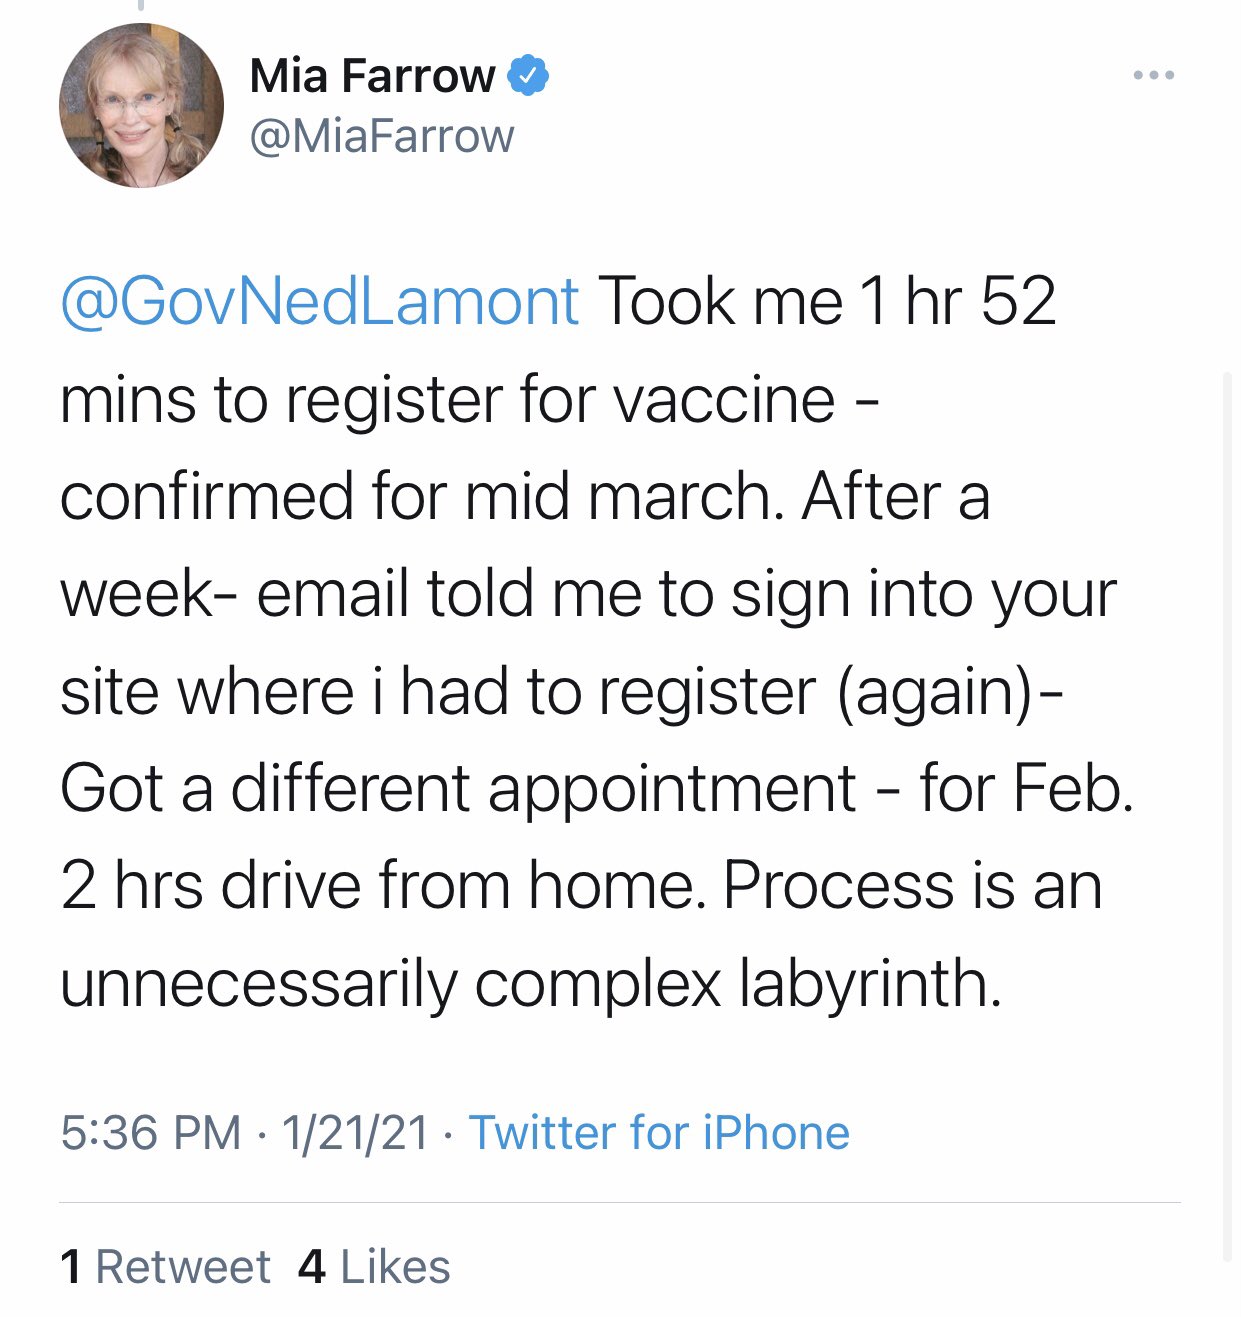Click the word "Feb." in the tweet
The height and width of the screenshot is (1317, 1241).
(1073, 789)
